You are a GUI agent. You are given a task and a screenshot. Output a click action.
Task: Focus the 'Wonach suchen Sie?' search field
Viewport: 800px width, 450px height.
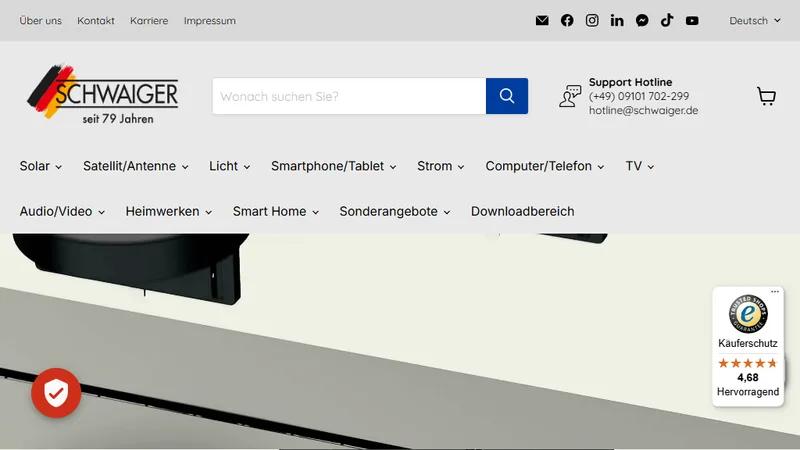[349, 96]
